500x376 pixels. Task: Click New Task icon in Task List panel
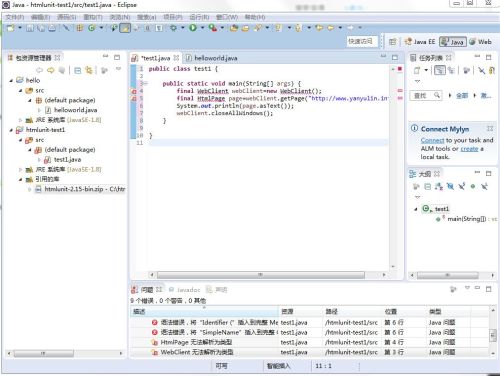(x=417, y=70)
